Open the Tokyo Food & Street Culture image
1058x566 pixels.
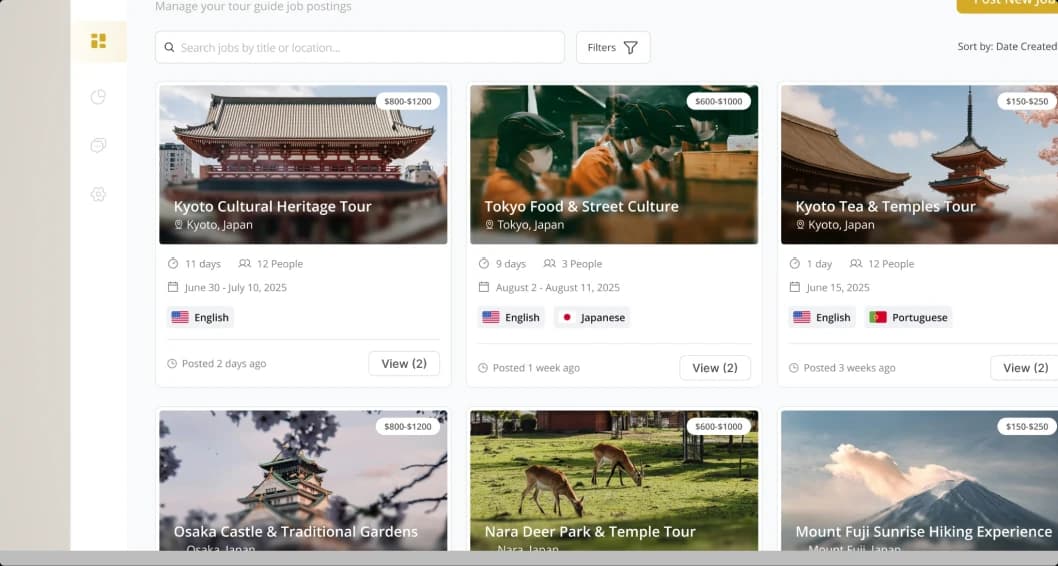tap(614, 164)
